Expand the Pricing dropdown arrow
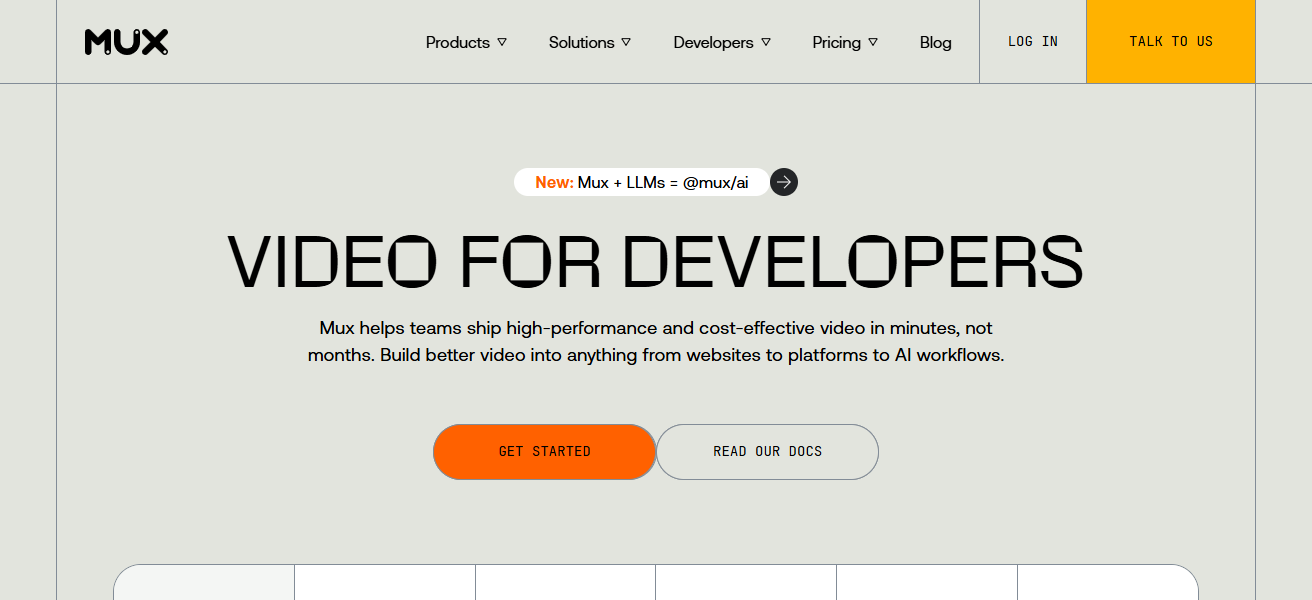Image resolution: width=1312 pixels, height=600 pixels. click(x=873, y=42)
